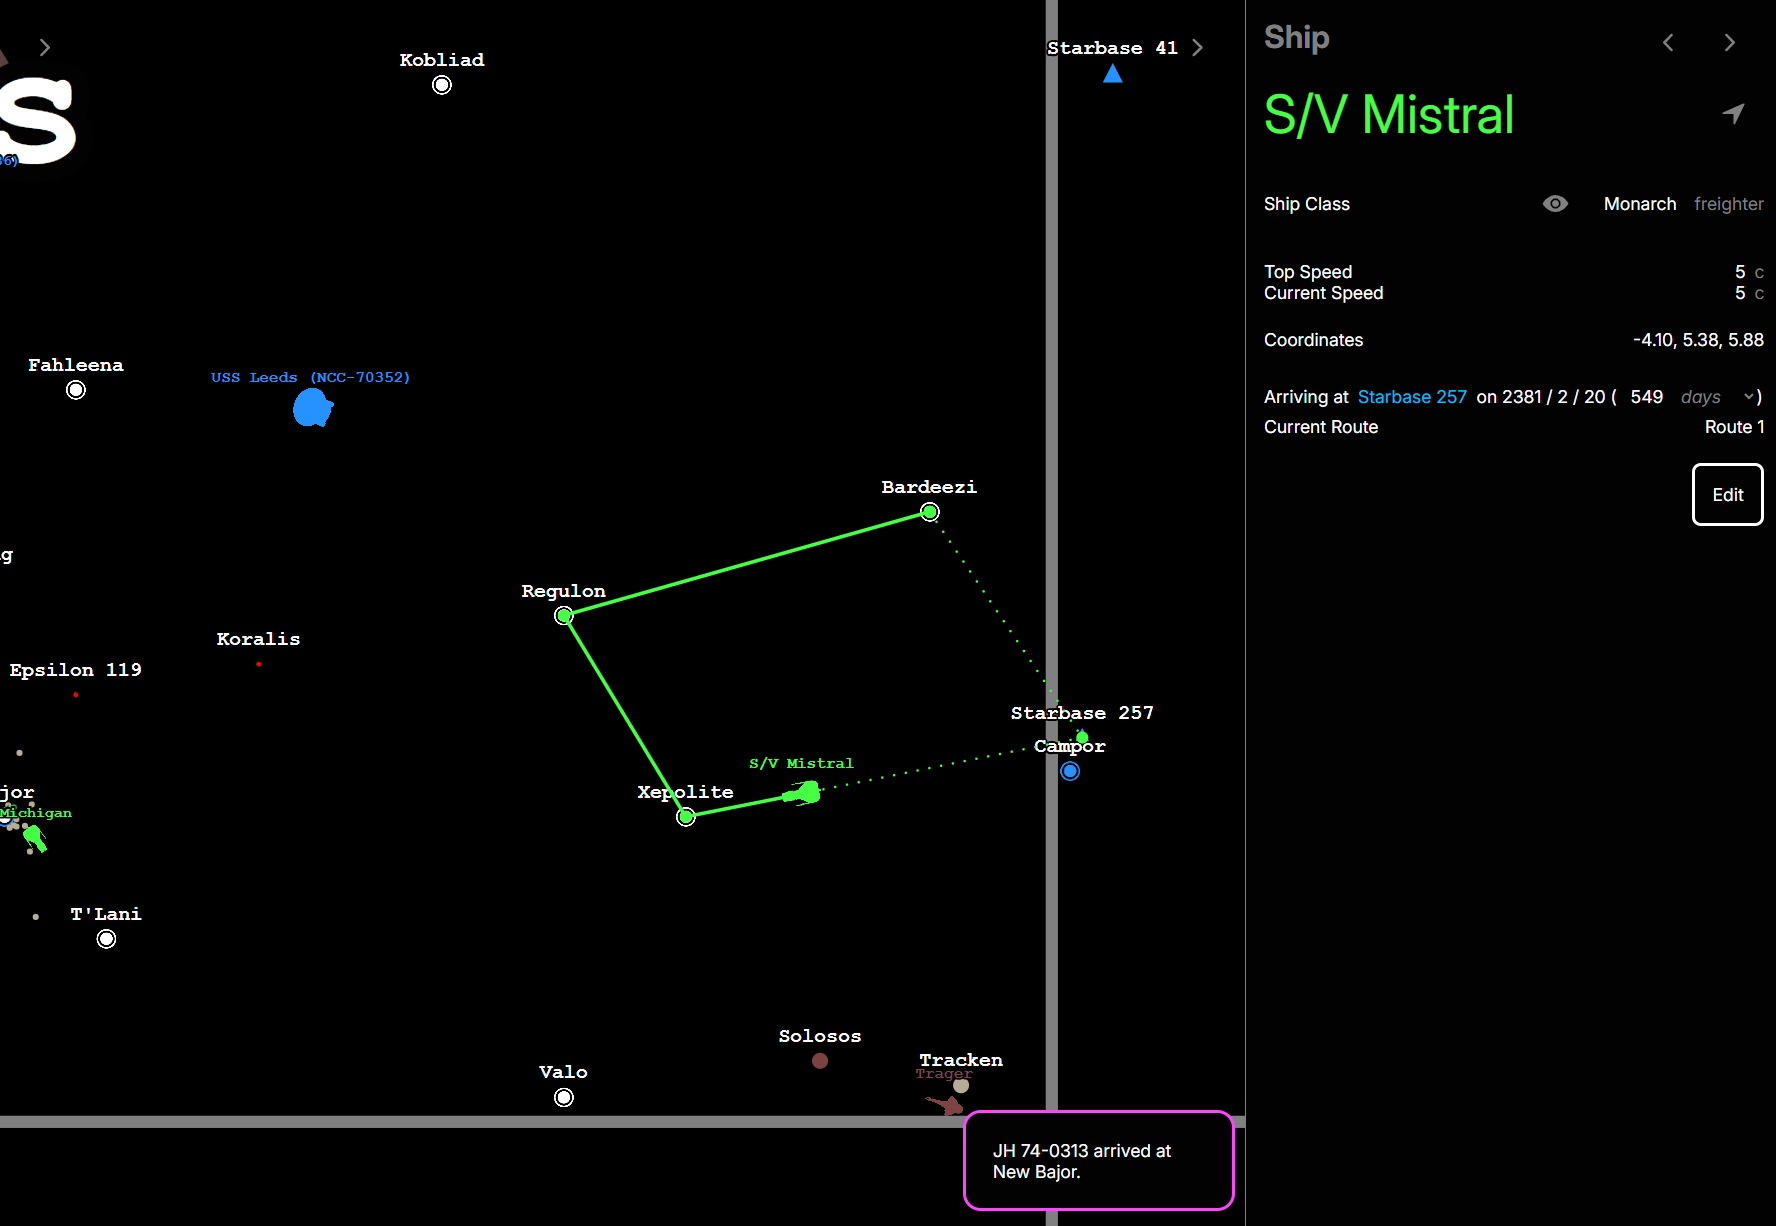Select the Solosos planet marker
This screenshot has height=1226, width=1776.
point(820,1061)
